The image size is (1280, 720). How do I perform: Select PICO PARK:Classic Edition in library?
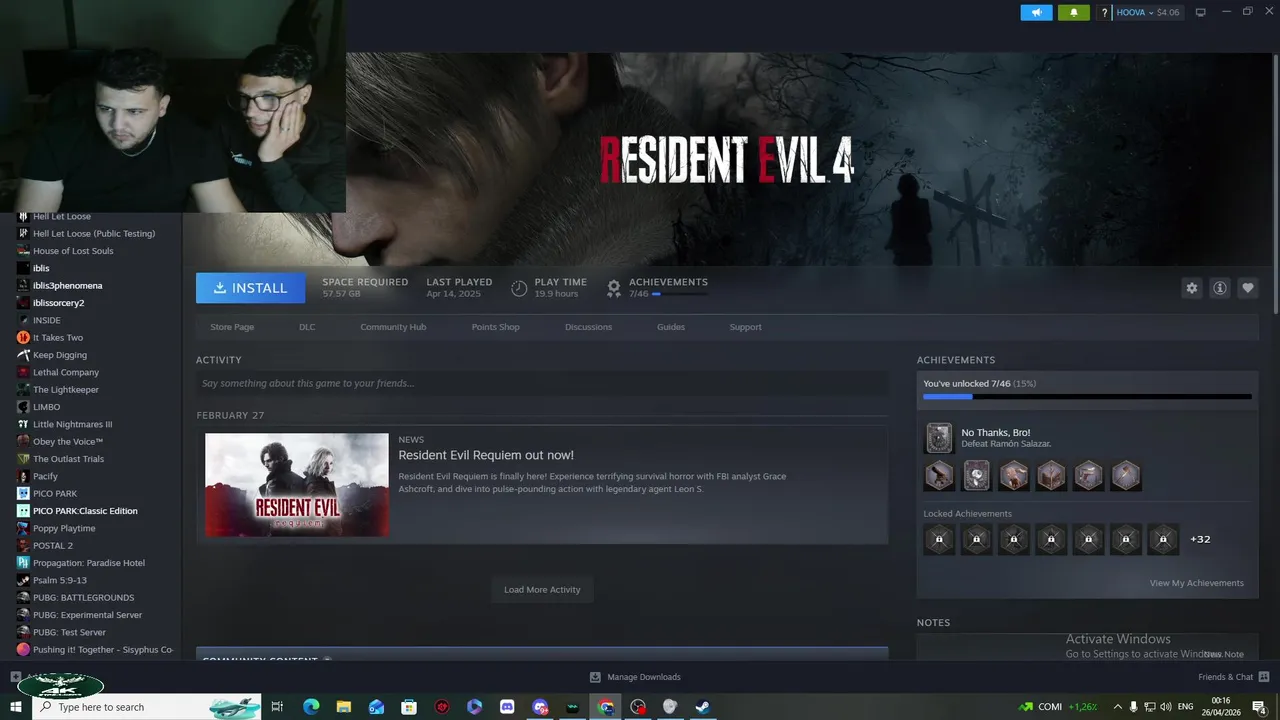click(x=86, y=511)
